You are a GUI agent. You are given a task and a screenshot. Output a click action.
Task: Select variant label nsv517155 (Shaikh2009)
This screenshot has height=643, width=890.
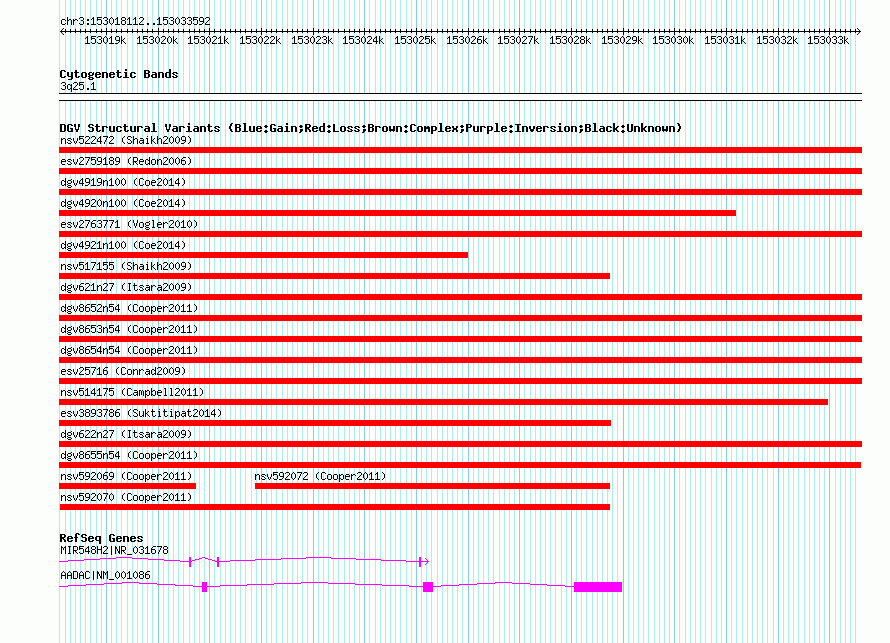[x=126, y=266]
